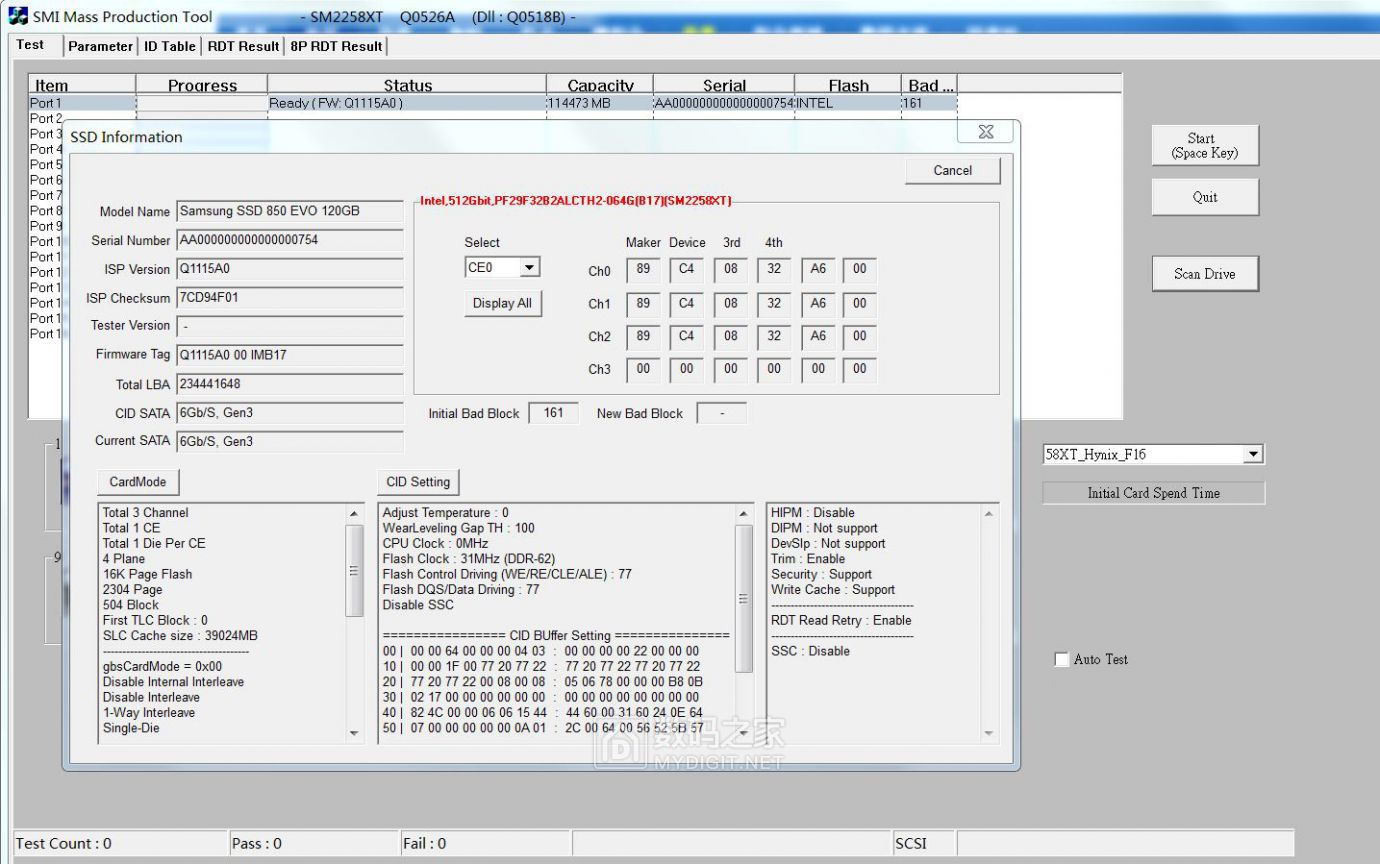
Task: Cancel the SSD Information dialog
Action: tap(952, 171)
